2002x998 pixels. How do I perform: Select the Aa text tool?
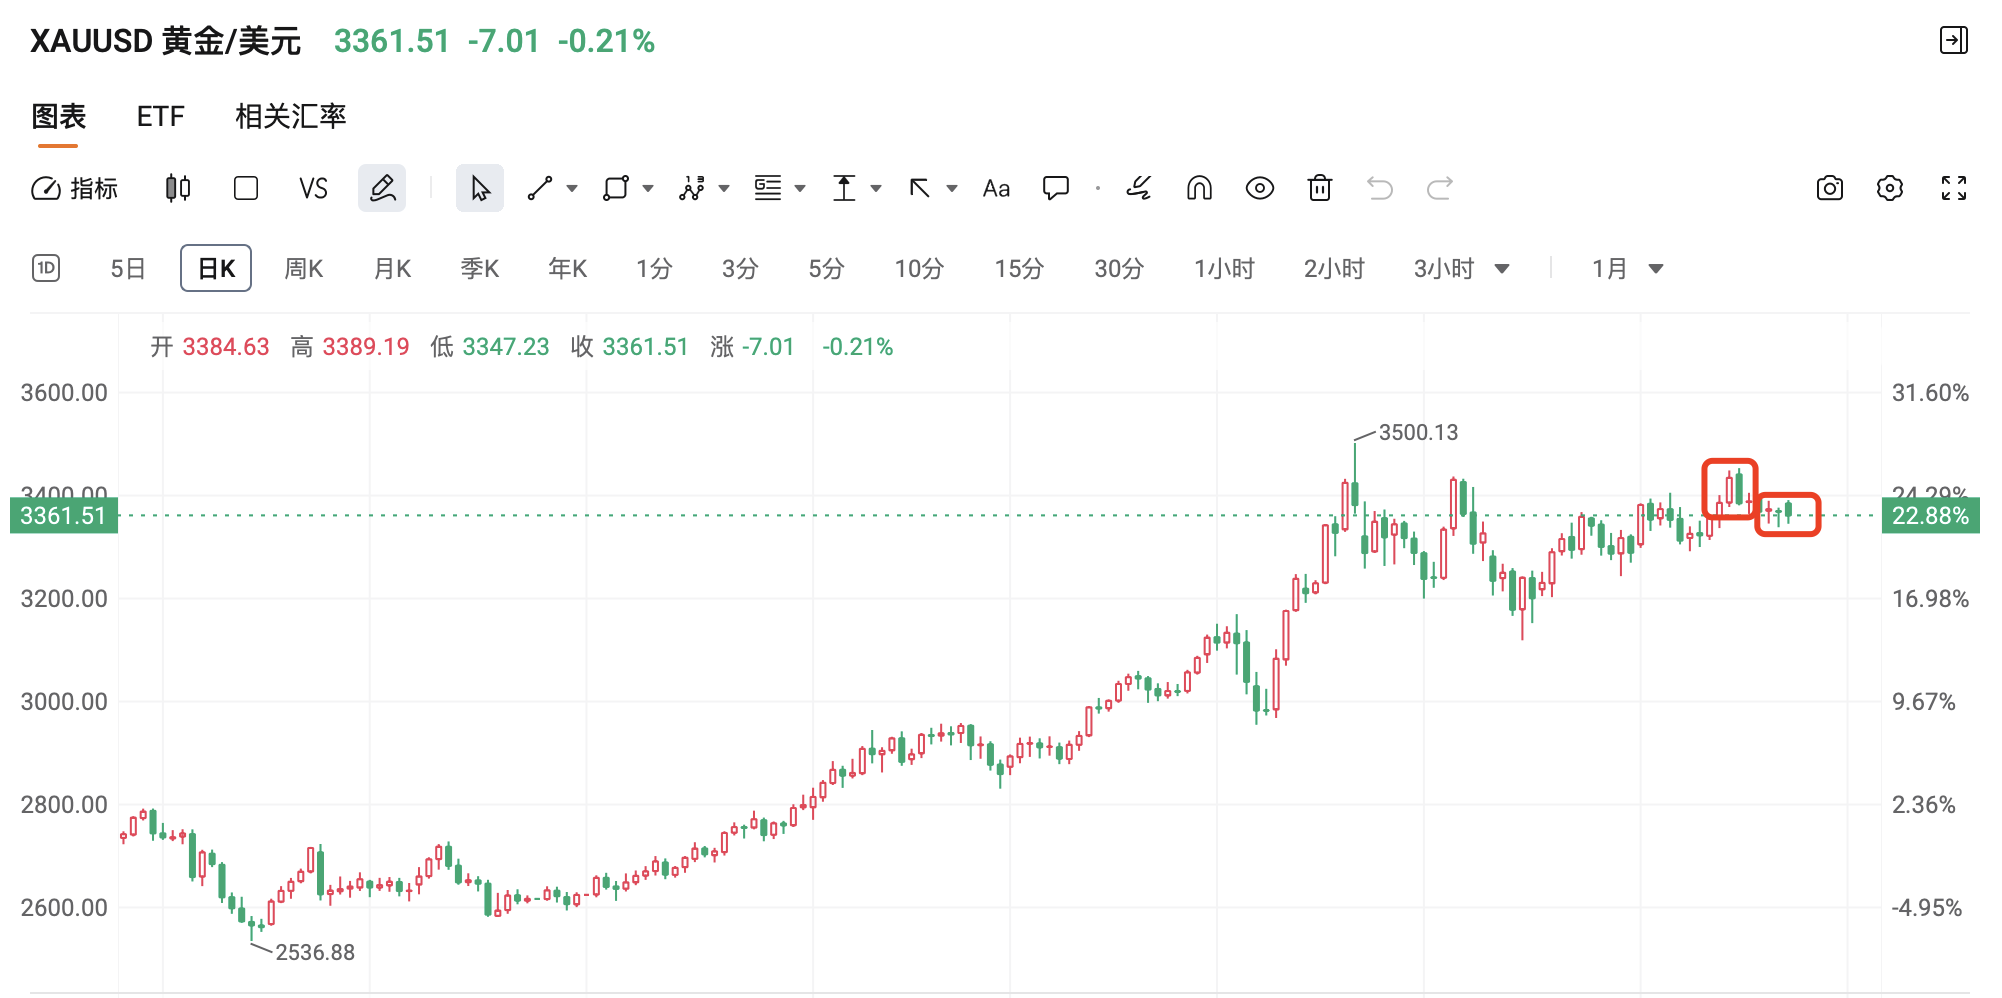[x=996, y=188]
